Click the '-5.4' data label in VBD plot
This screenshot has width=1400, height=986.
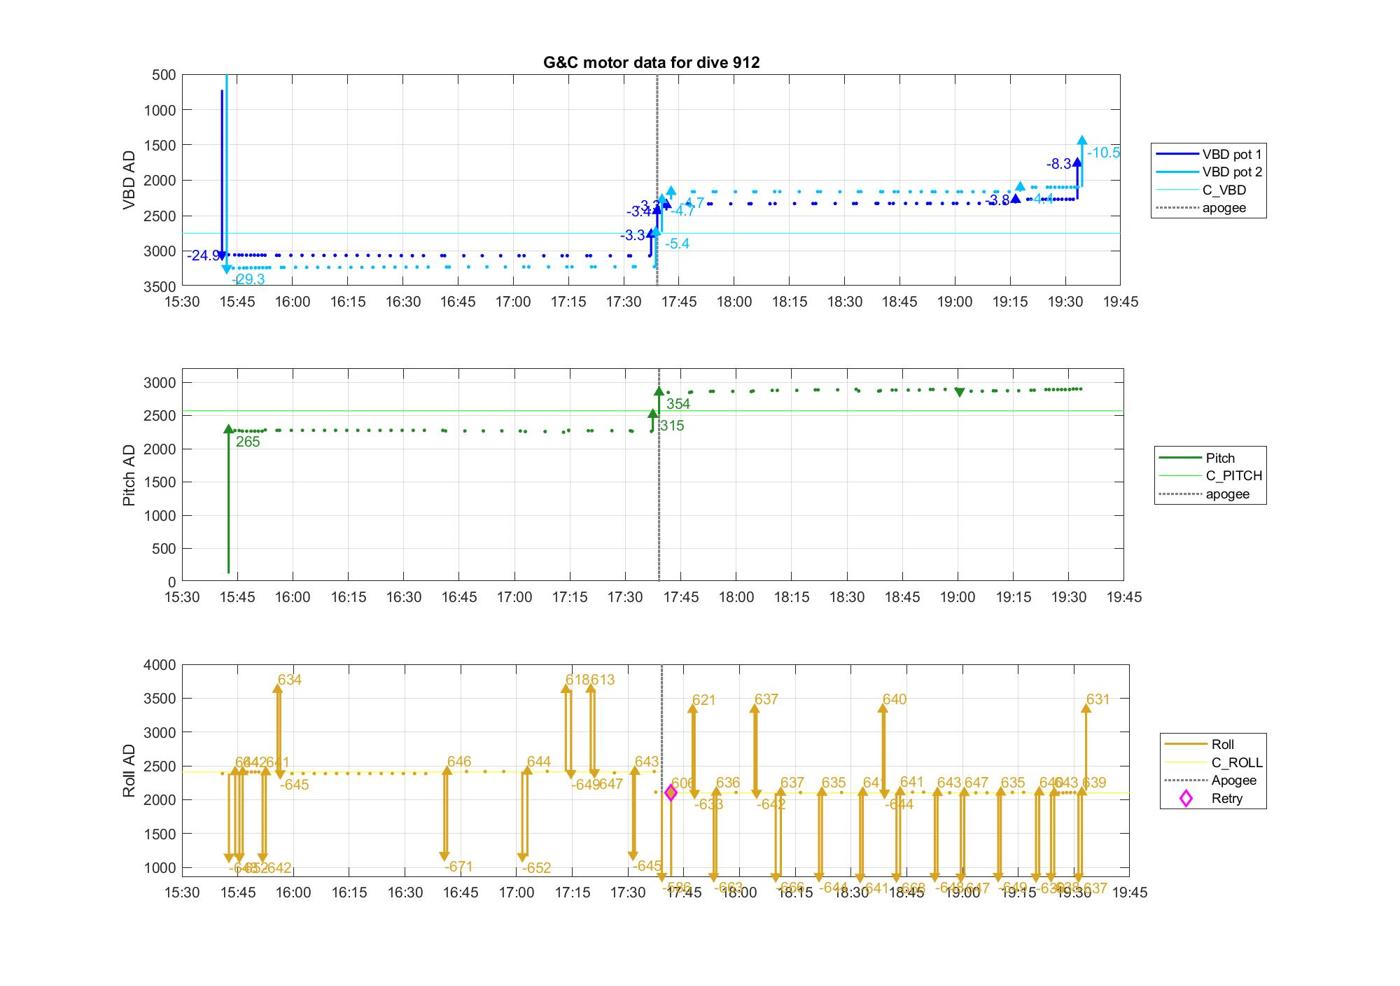(677, 244)
